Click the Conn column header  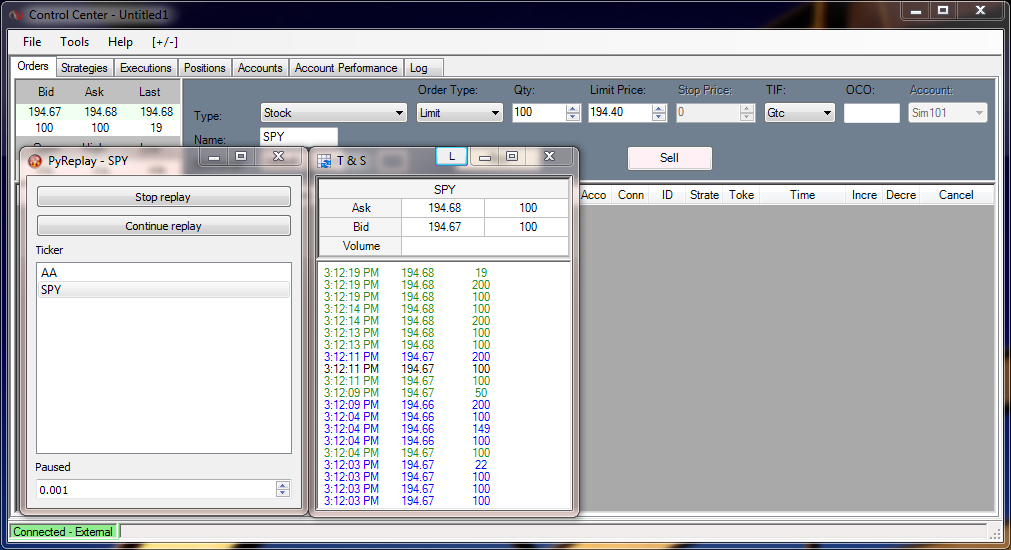[631, 195]
